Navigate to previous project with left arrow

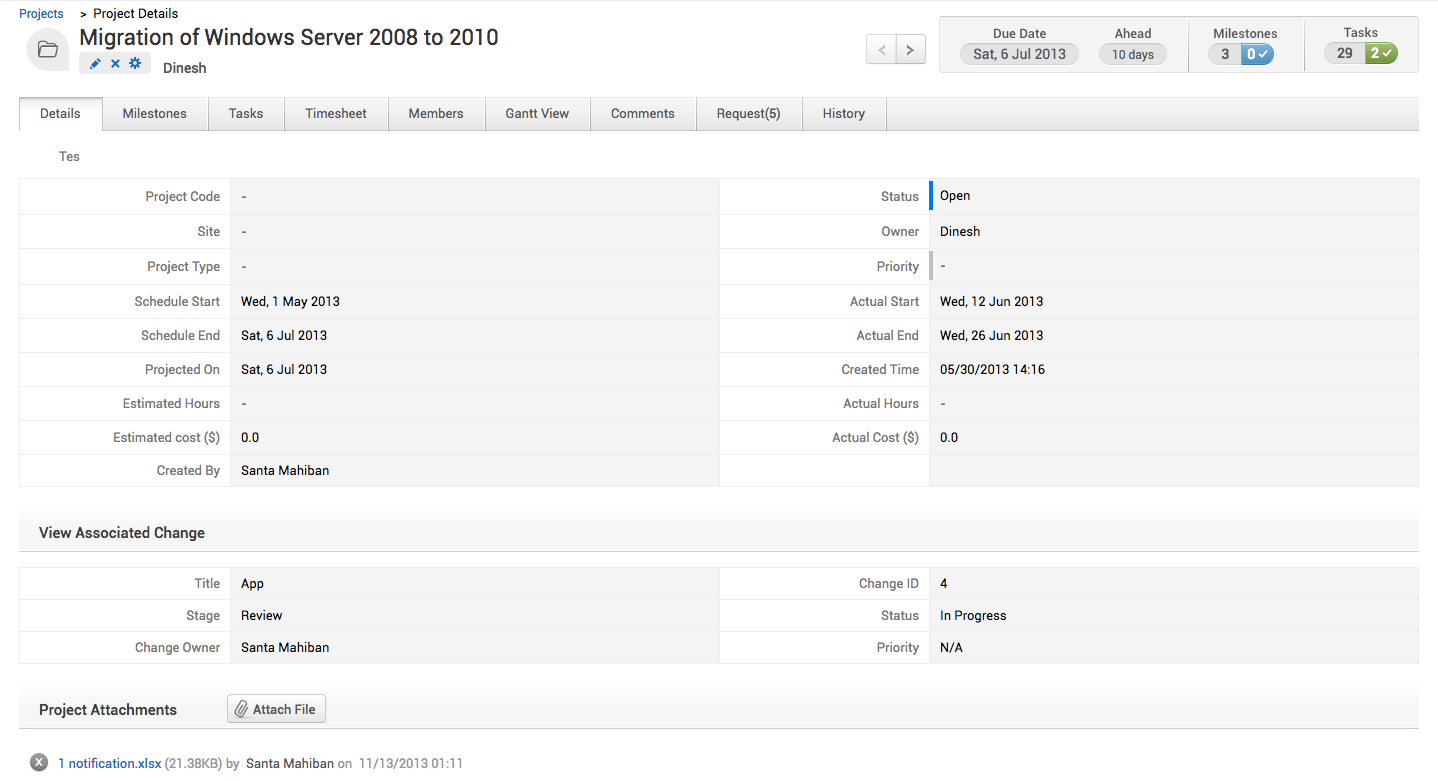(x=881, y=49)
